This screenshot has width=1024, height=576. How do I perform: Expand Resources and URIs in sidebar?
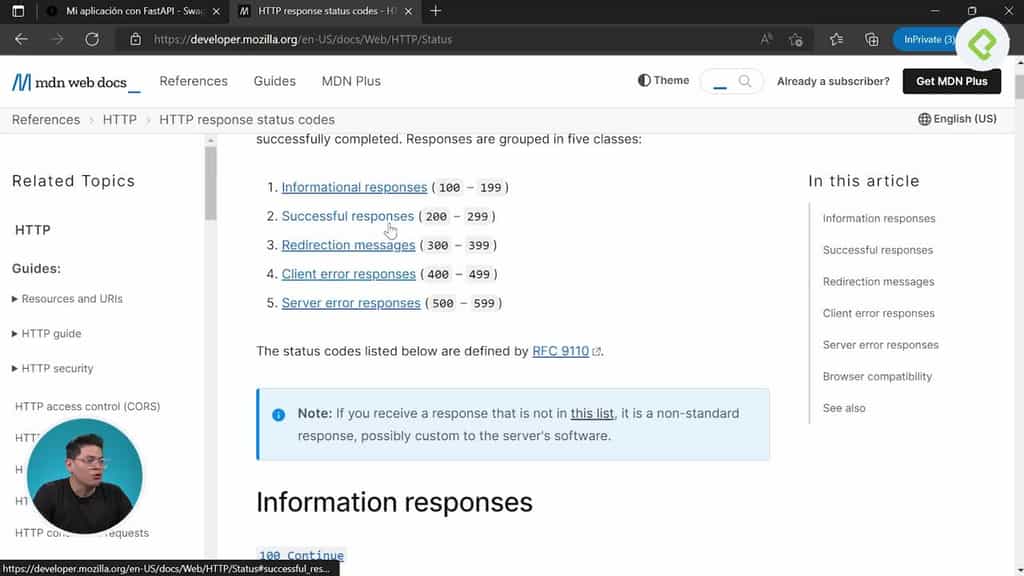[x=66, y=299]
